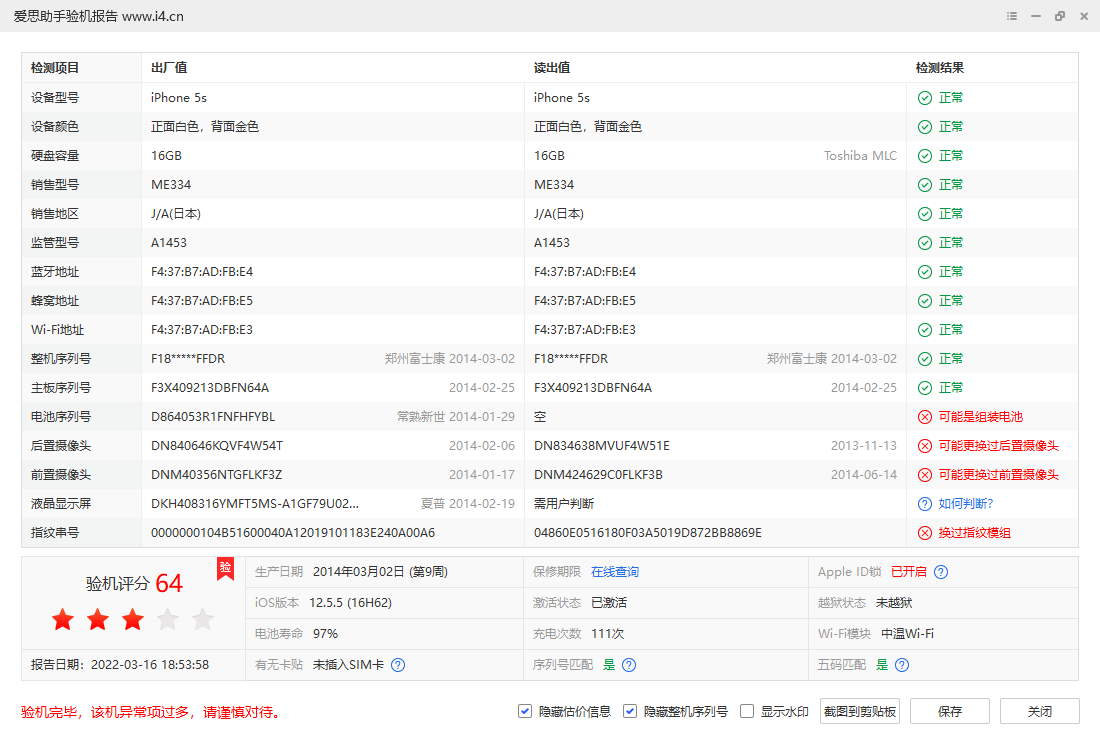The width and height of the screenshot is (1100, 749).
Task: Click the last grey rating star
Action: pyautogui.click(x=203, y=619)
